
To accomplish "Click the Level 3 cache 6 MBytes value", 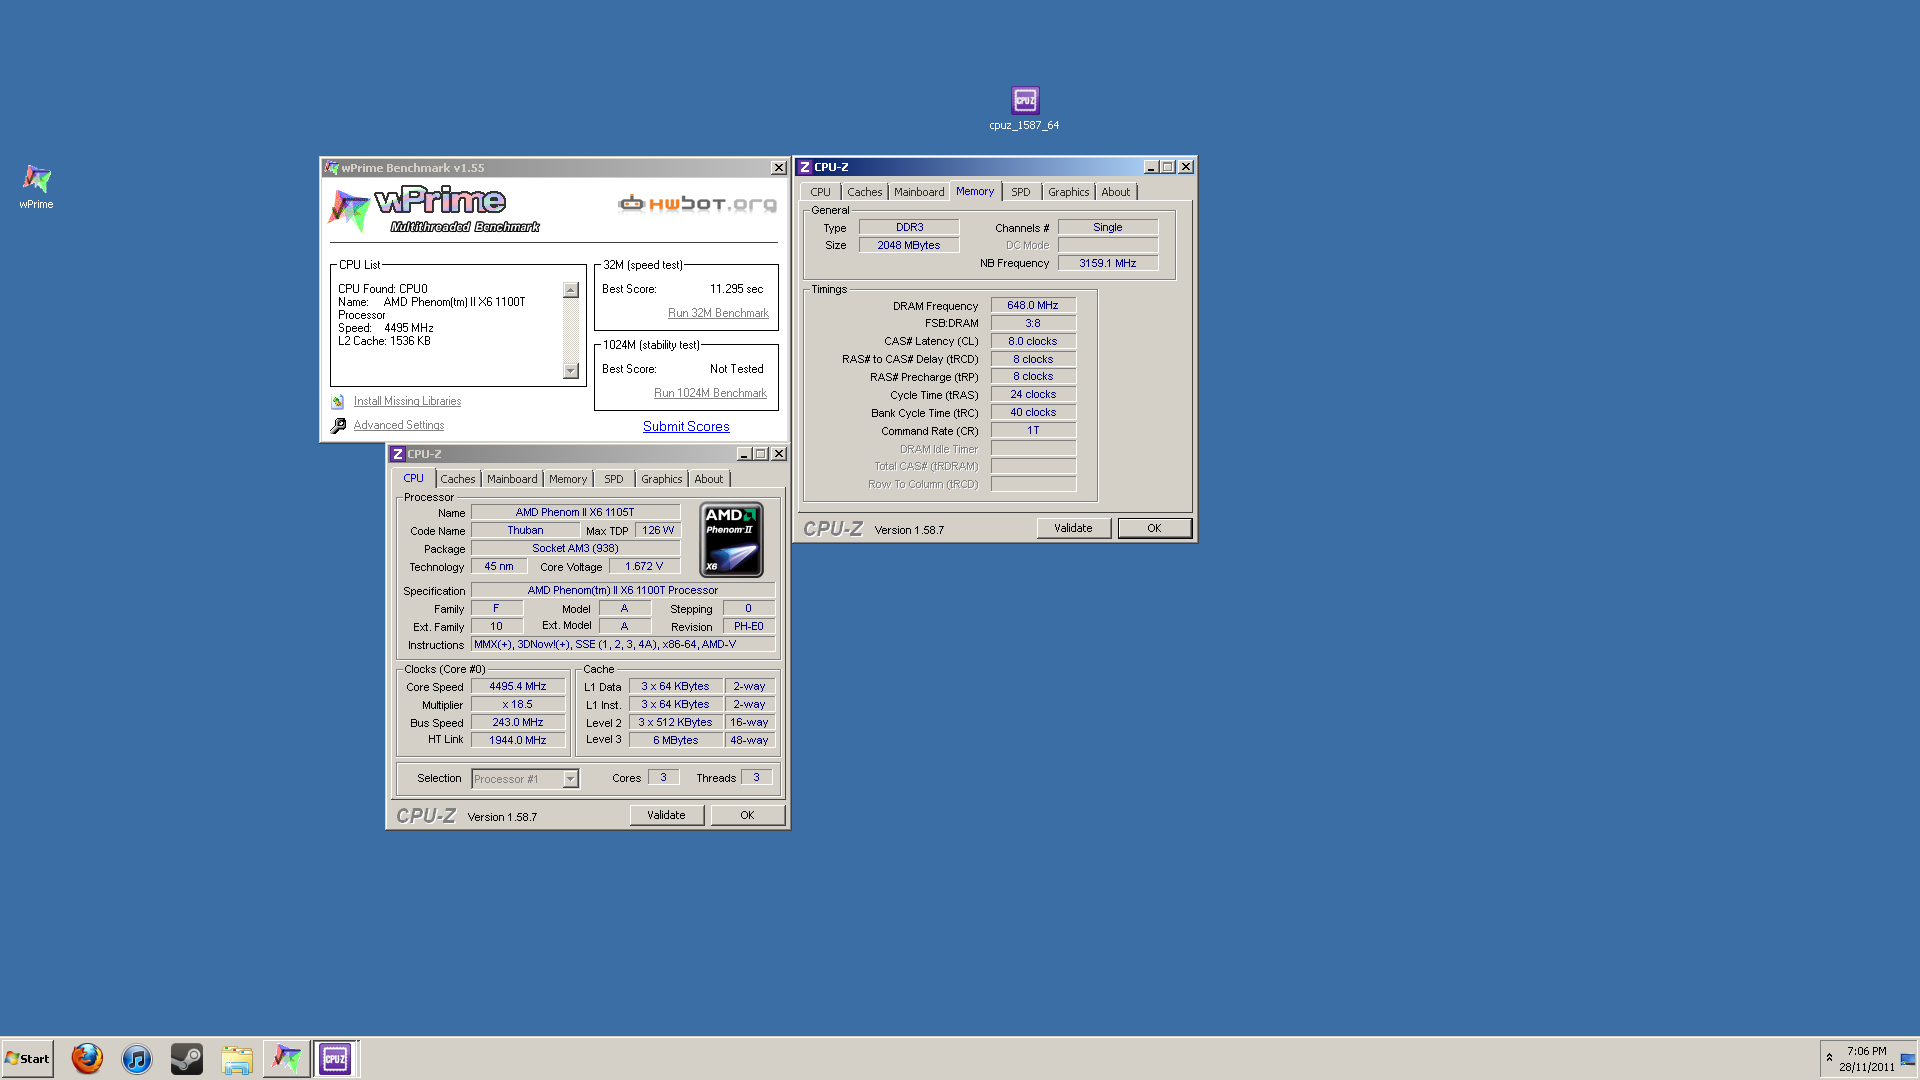I will 676,740.
